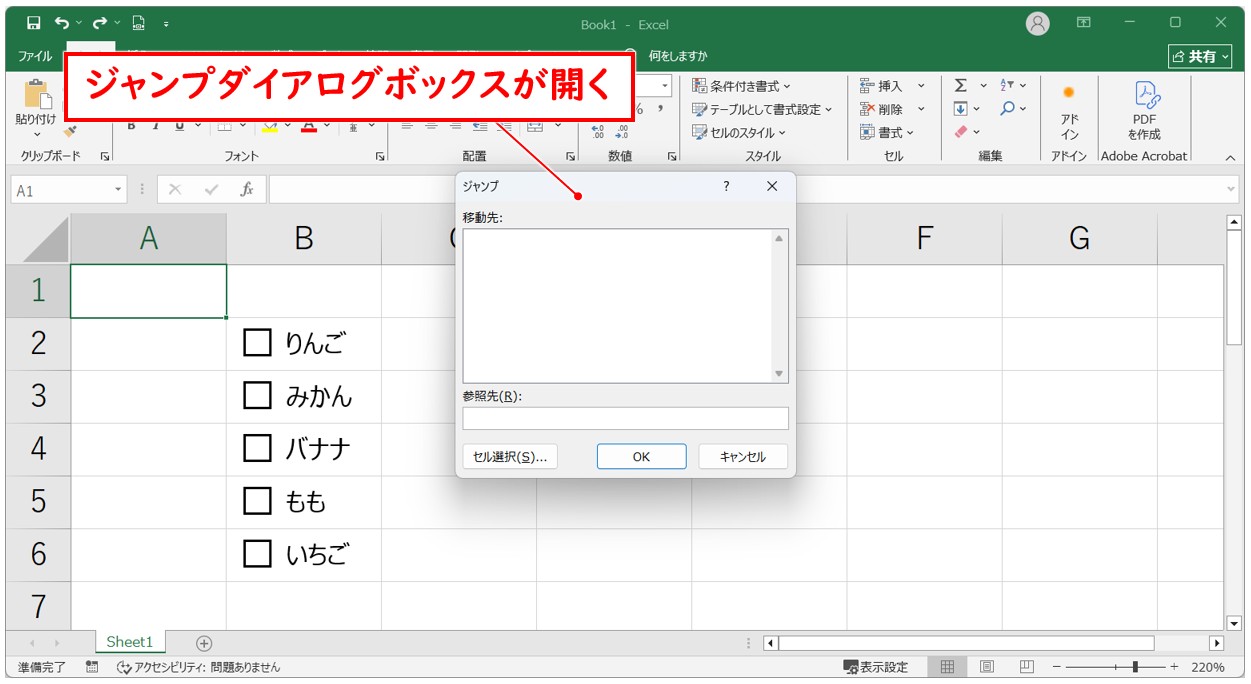Check the みかん checkbox

pyautogui.click(x=258, y=396)
